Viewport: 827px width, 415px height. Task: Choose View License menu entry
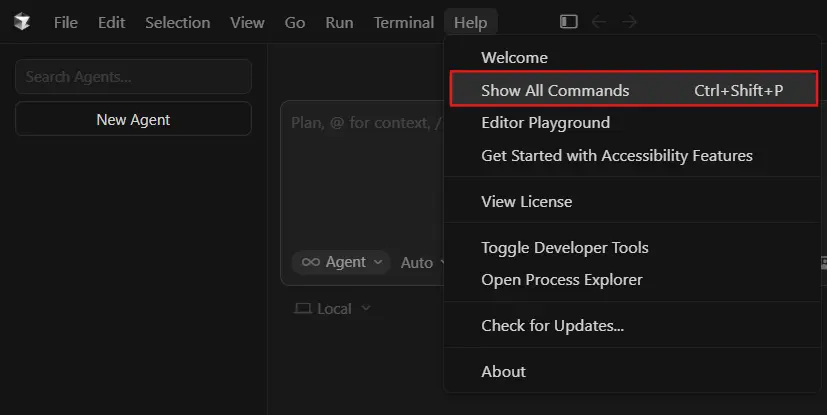click(x=526, y=202)
